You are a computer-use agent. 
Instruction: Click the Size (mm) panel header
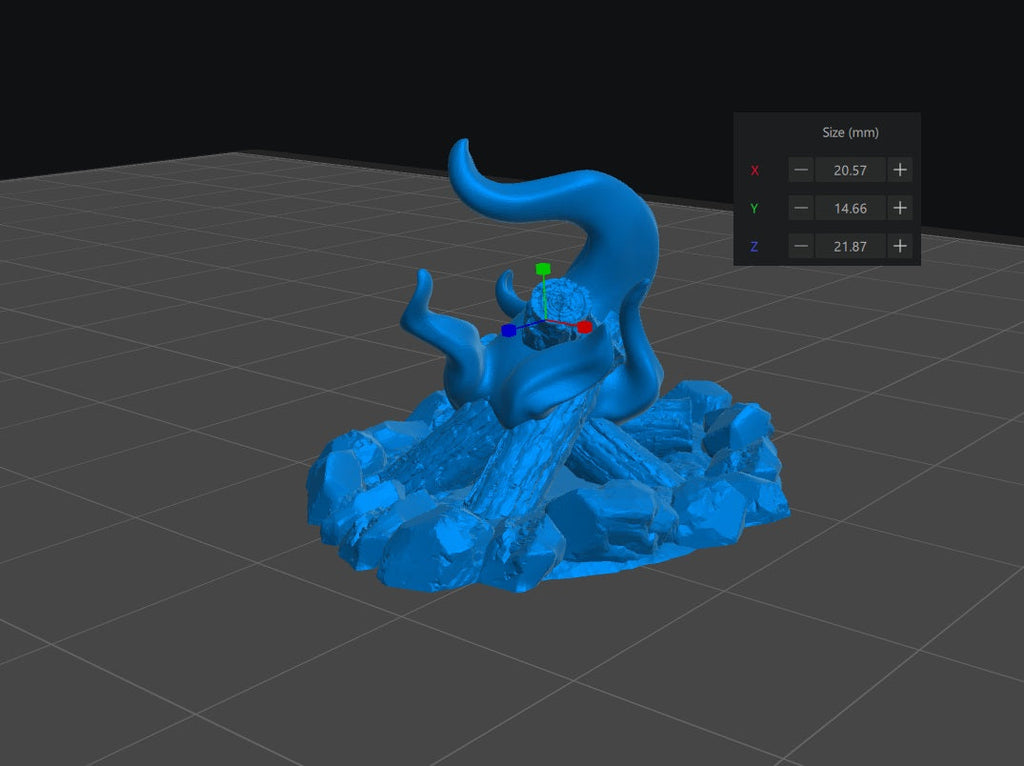tap(850, 132)
